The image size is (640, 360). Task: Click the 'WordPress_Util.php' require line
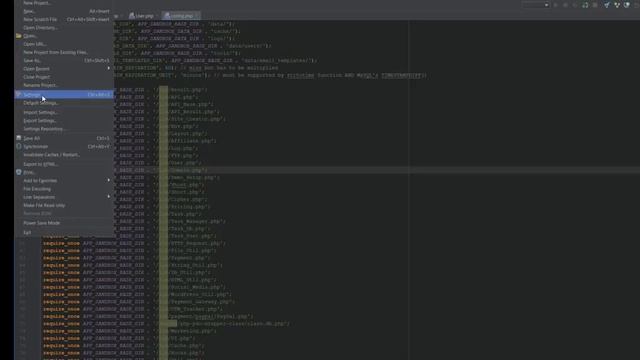(x=137, y=294)
